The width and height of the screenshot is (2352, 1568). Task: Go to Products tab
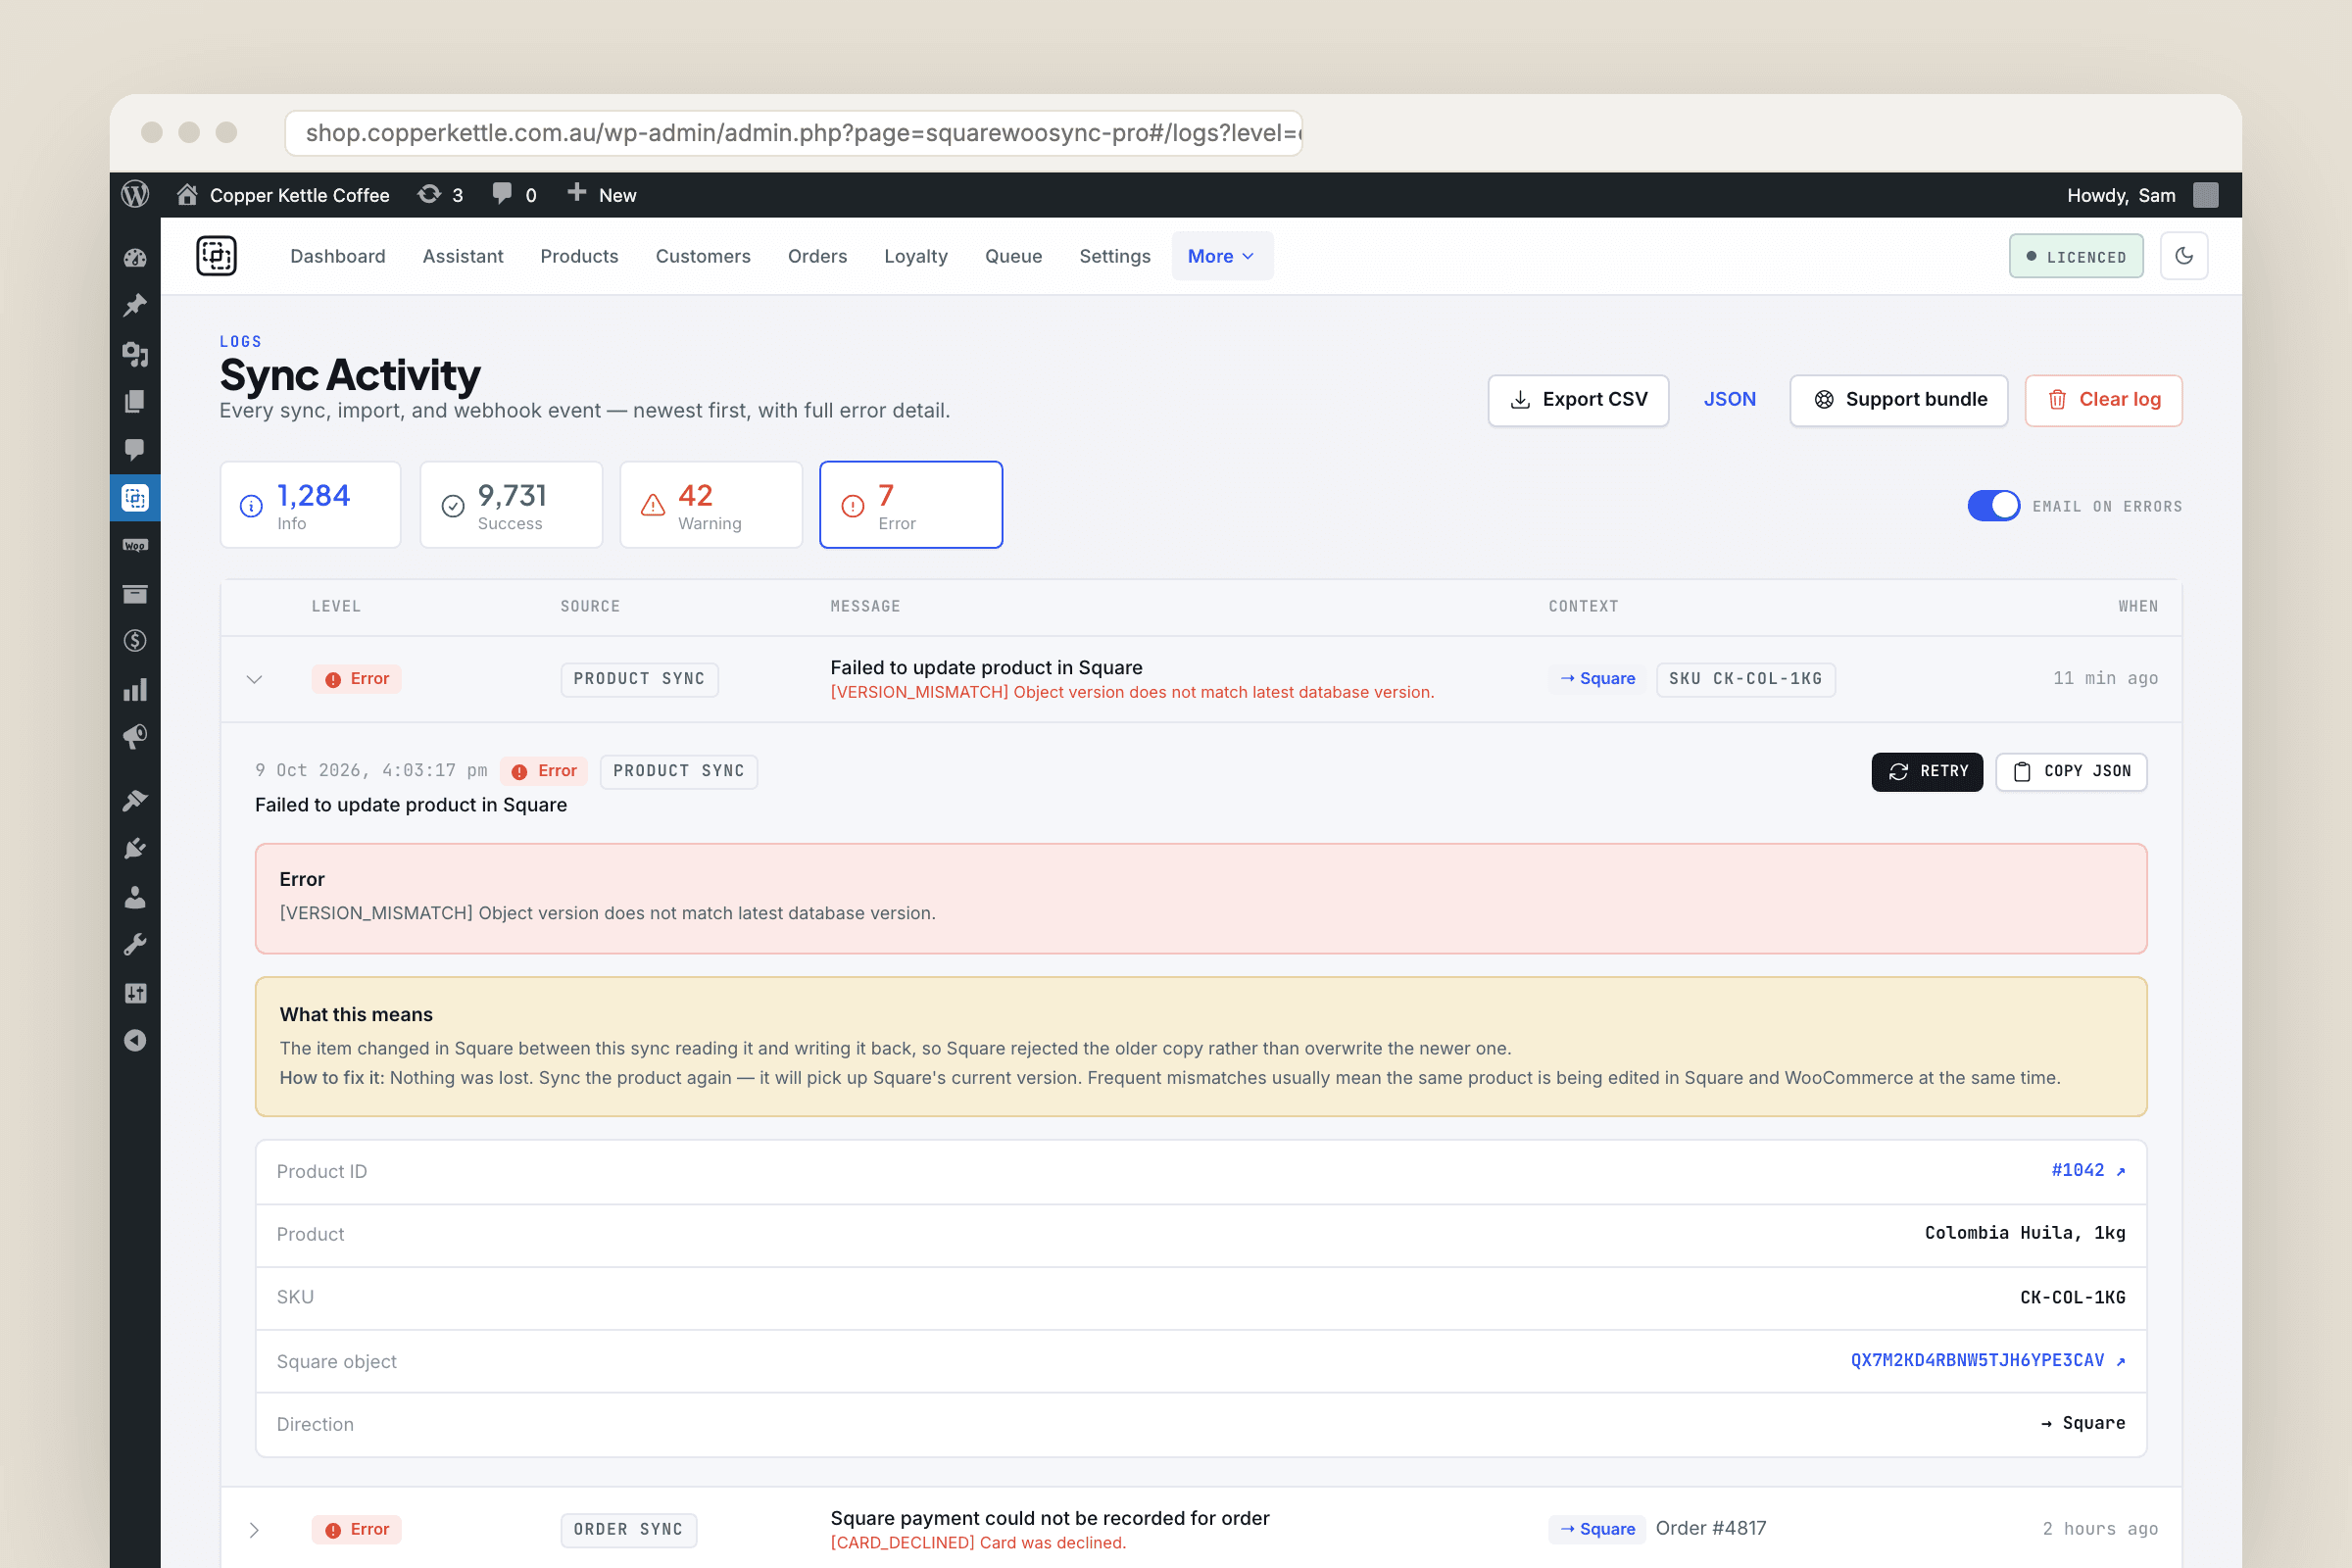coord(579,256)
